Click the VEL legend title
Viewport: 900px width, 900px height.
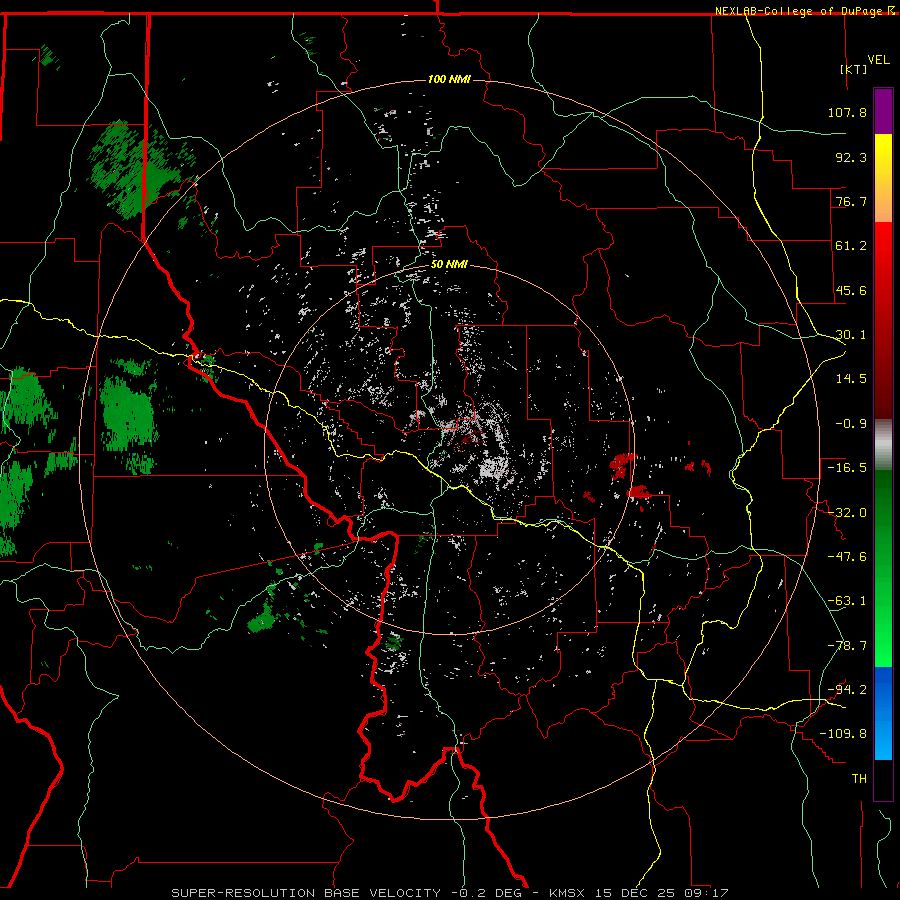pyautogui.click(x=878, y=59)
